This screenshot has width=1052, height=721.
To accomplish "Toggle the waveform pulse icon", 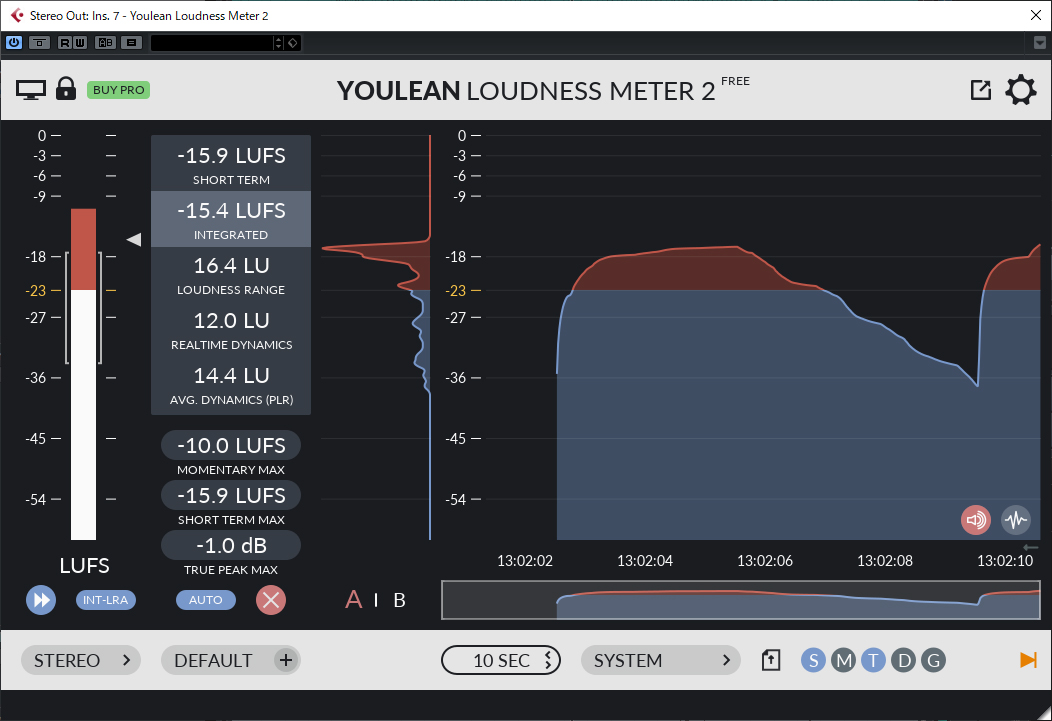I will tap(1016, 520).
